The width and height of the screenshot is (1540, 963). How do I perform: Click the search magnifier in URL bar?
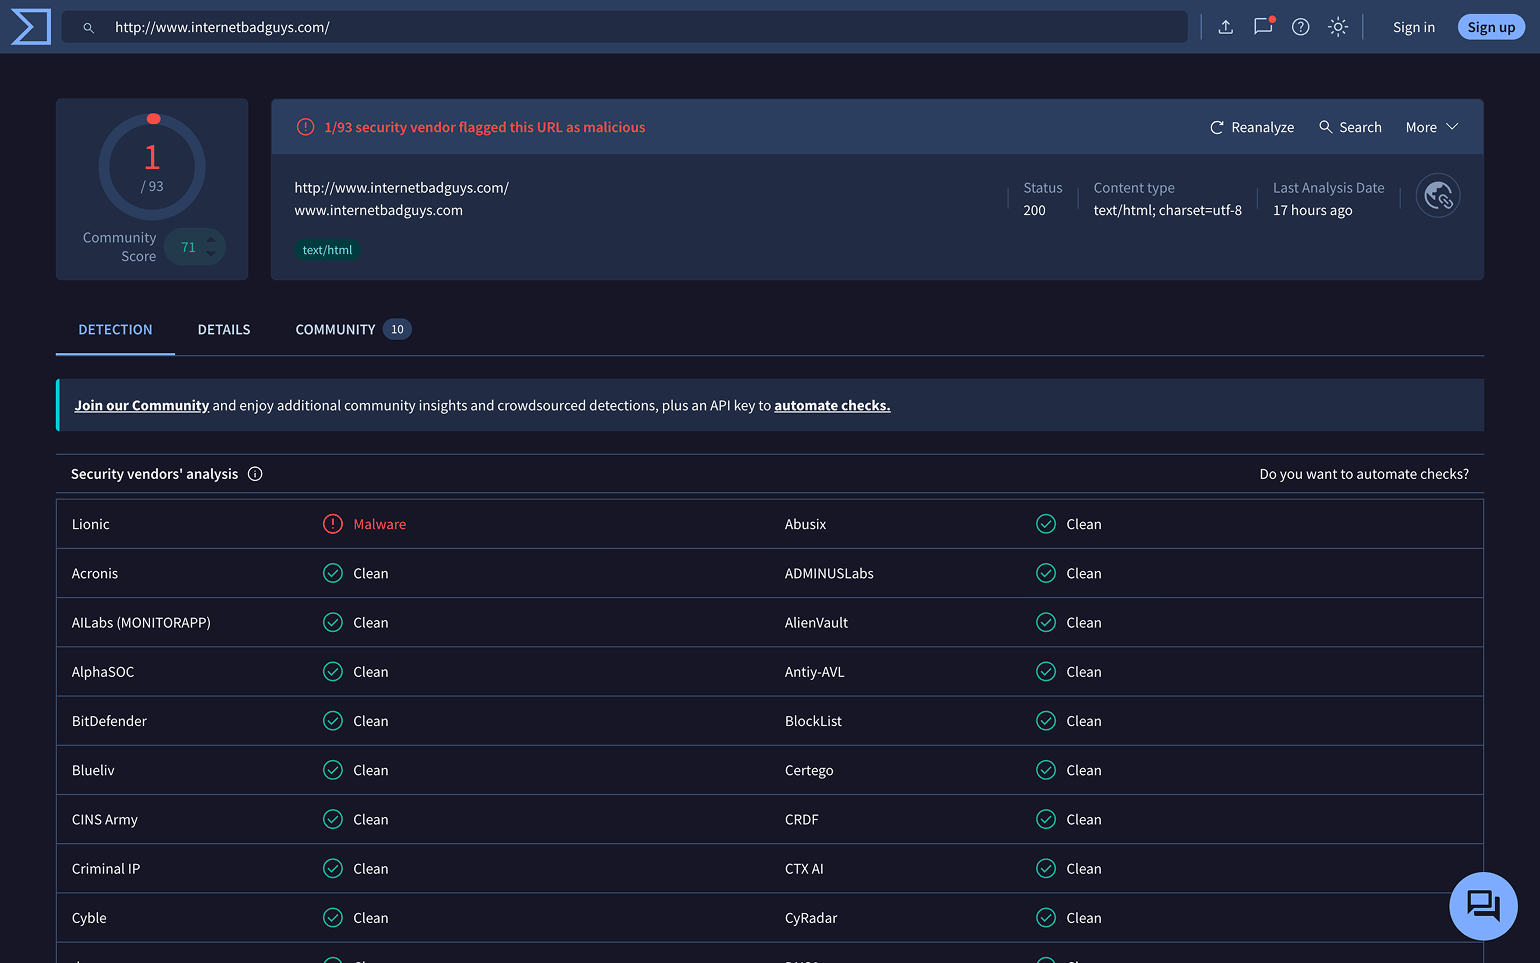[x=88, y=28]
